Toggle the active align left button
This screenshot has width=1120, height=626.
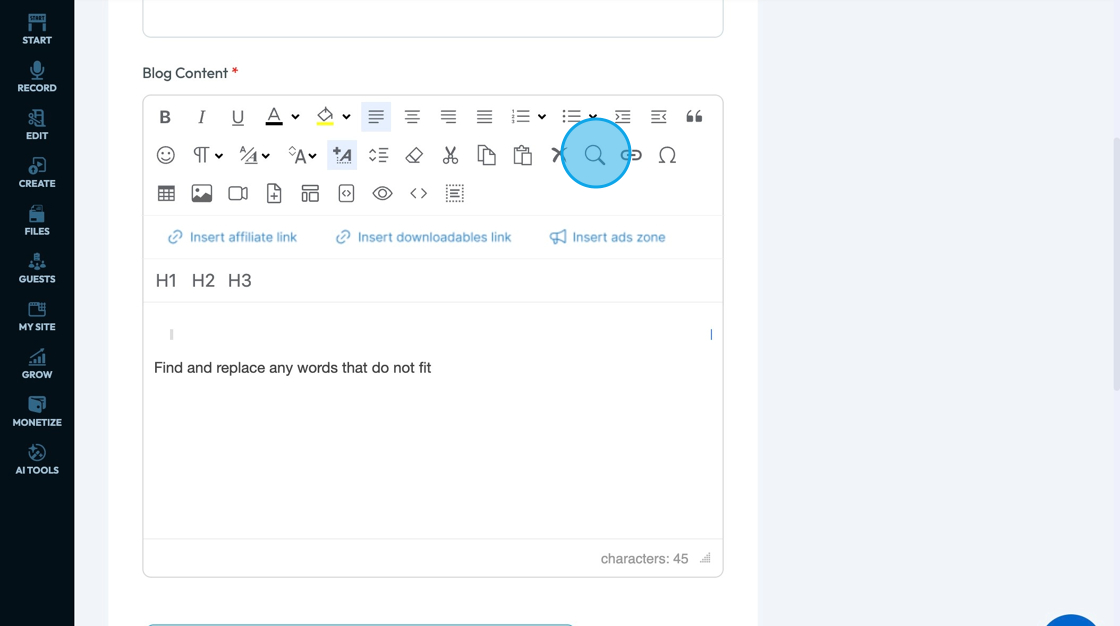[x=376, y=116]
